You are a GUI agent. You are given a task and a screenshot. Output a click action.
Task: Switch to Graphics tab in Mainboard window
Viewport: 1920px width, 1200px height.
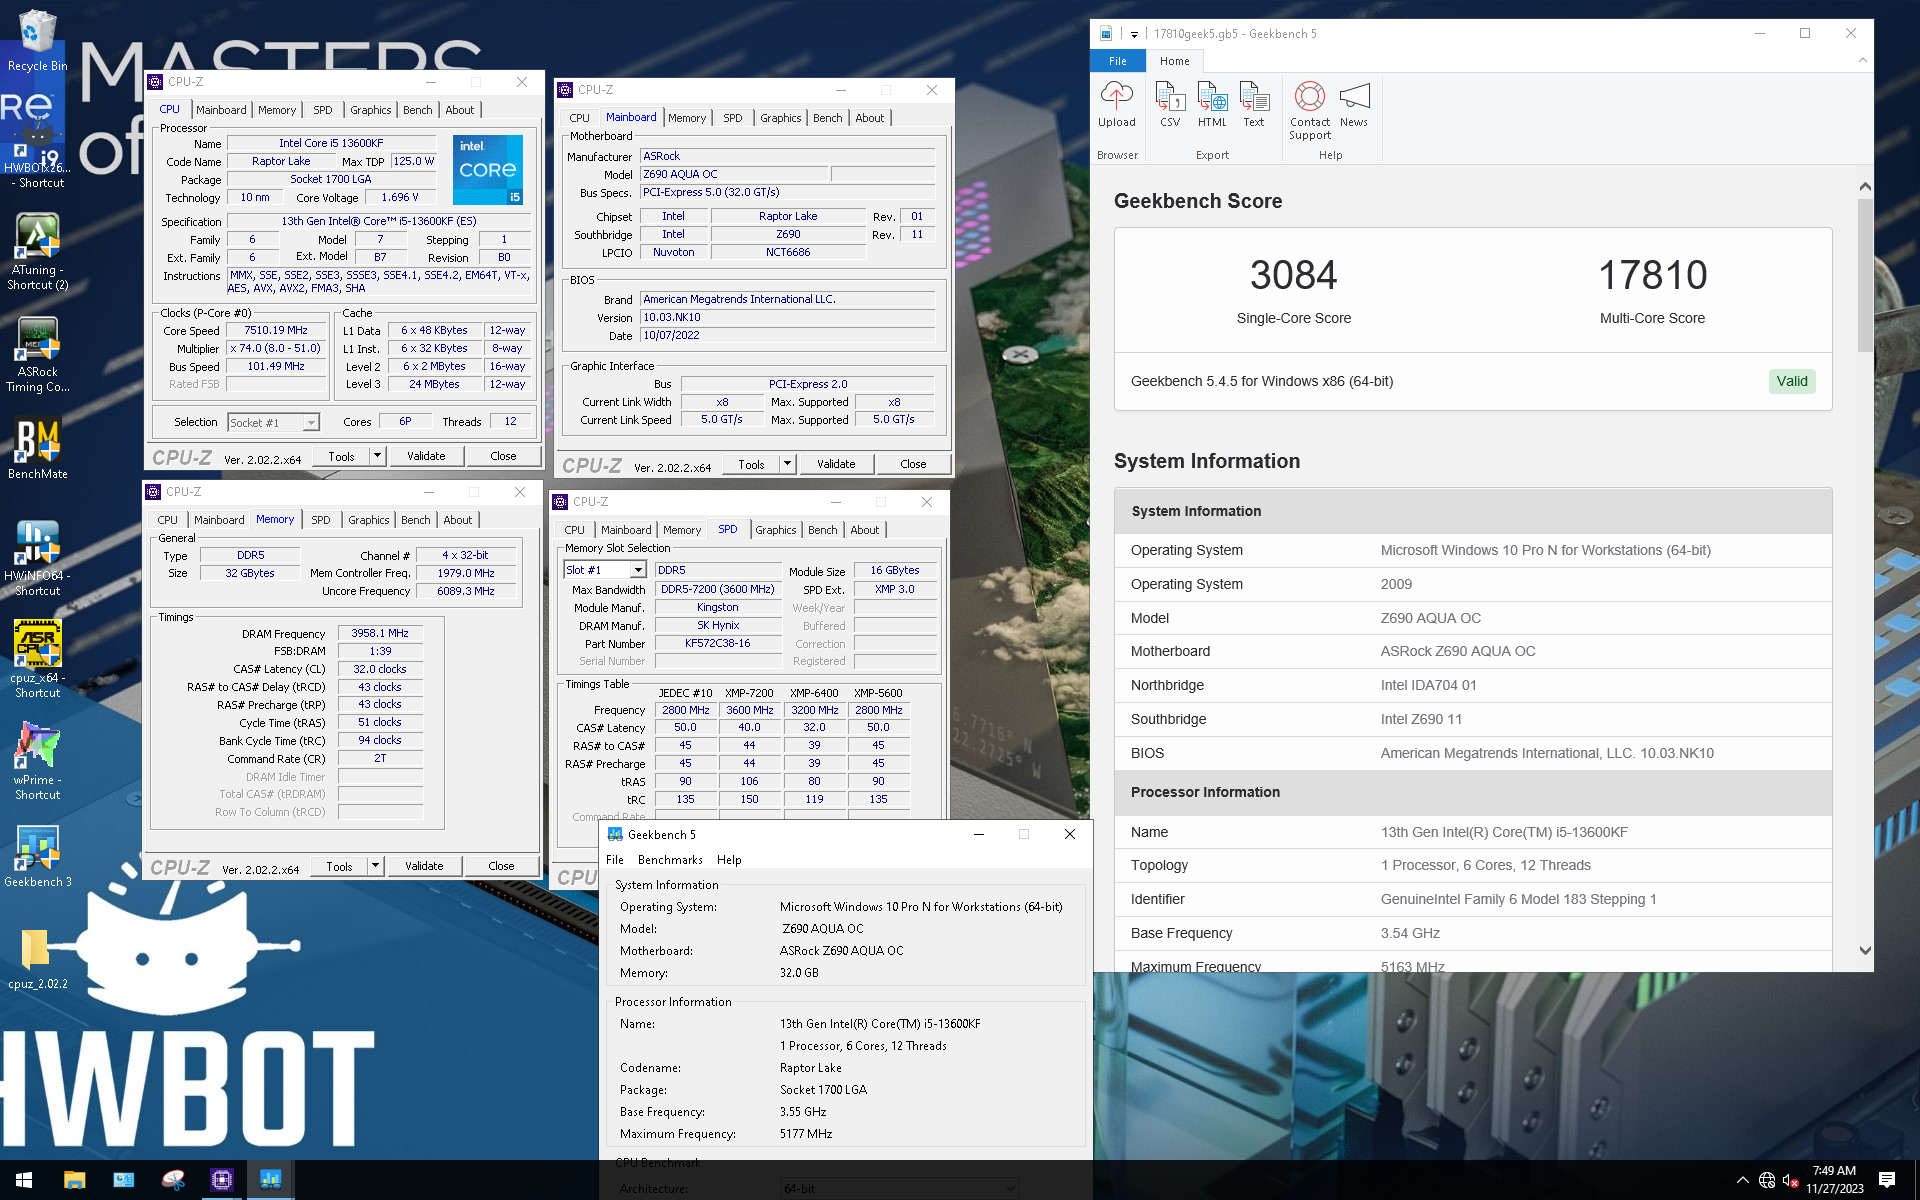(780, 118)
